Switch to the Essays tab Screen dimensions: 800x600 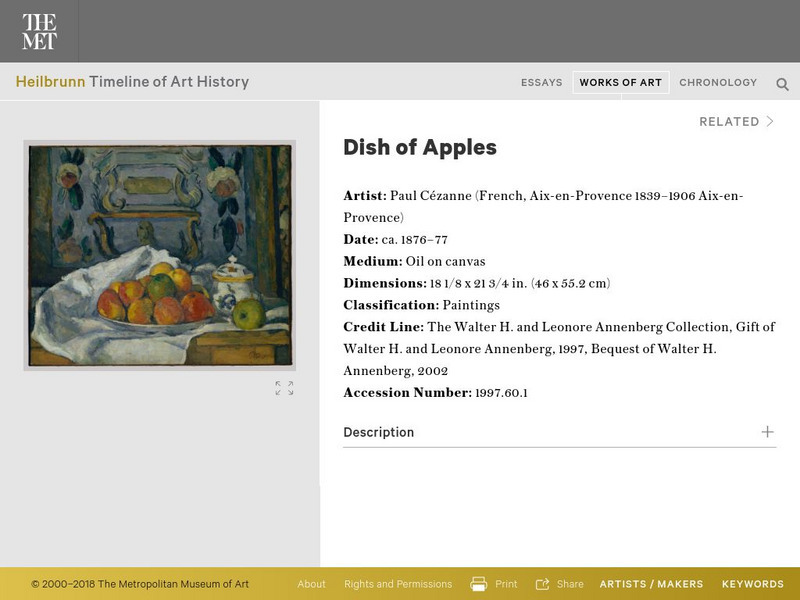tap(541, 83)
